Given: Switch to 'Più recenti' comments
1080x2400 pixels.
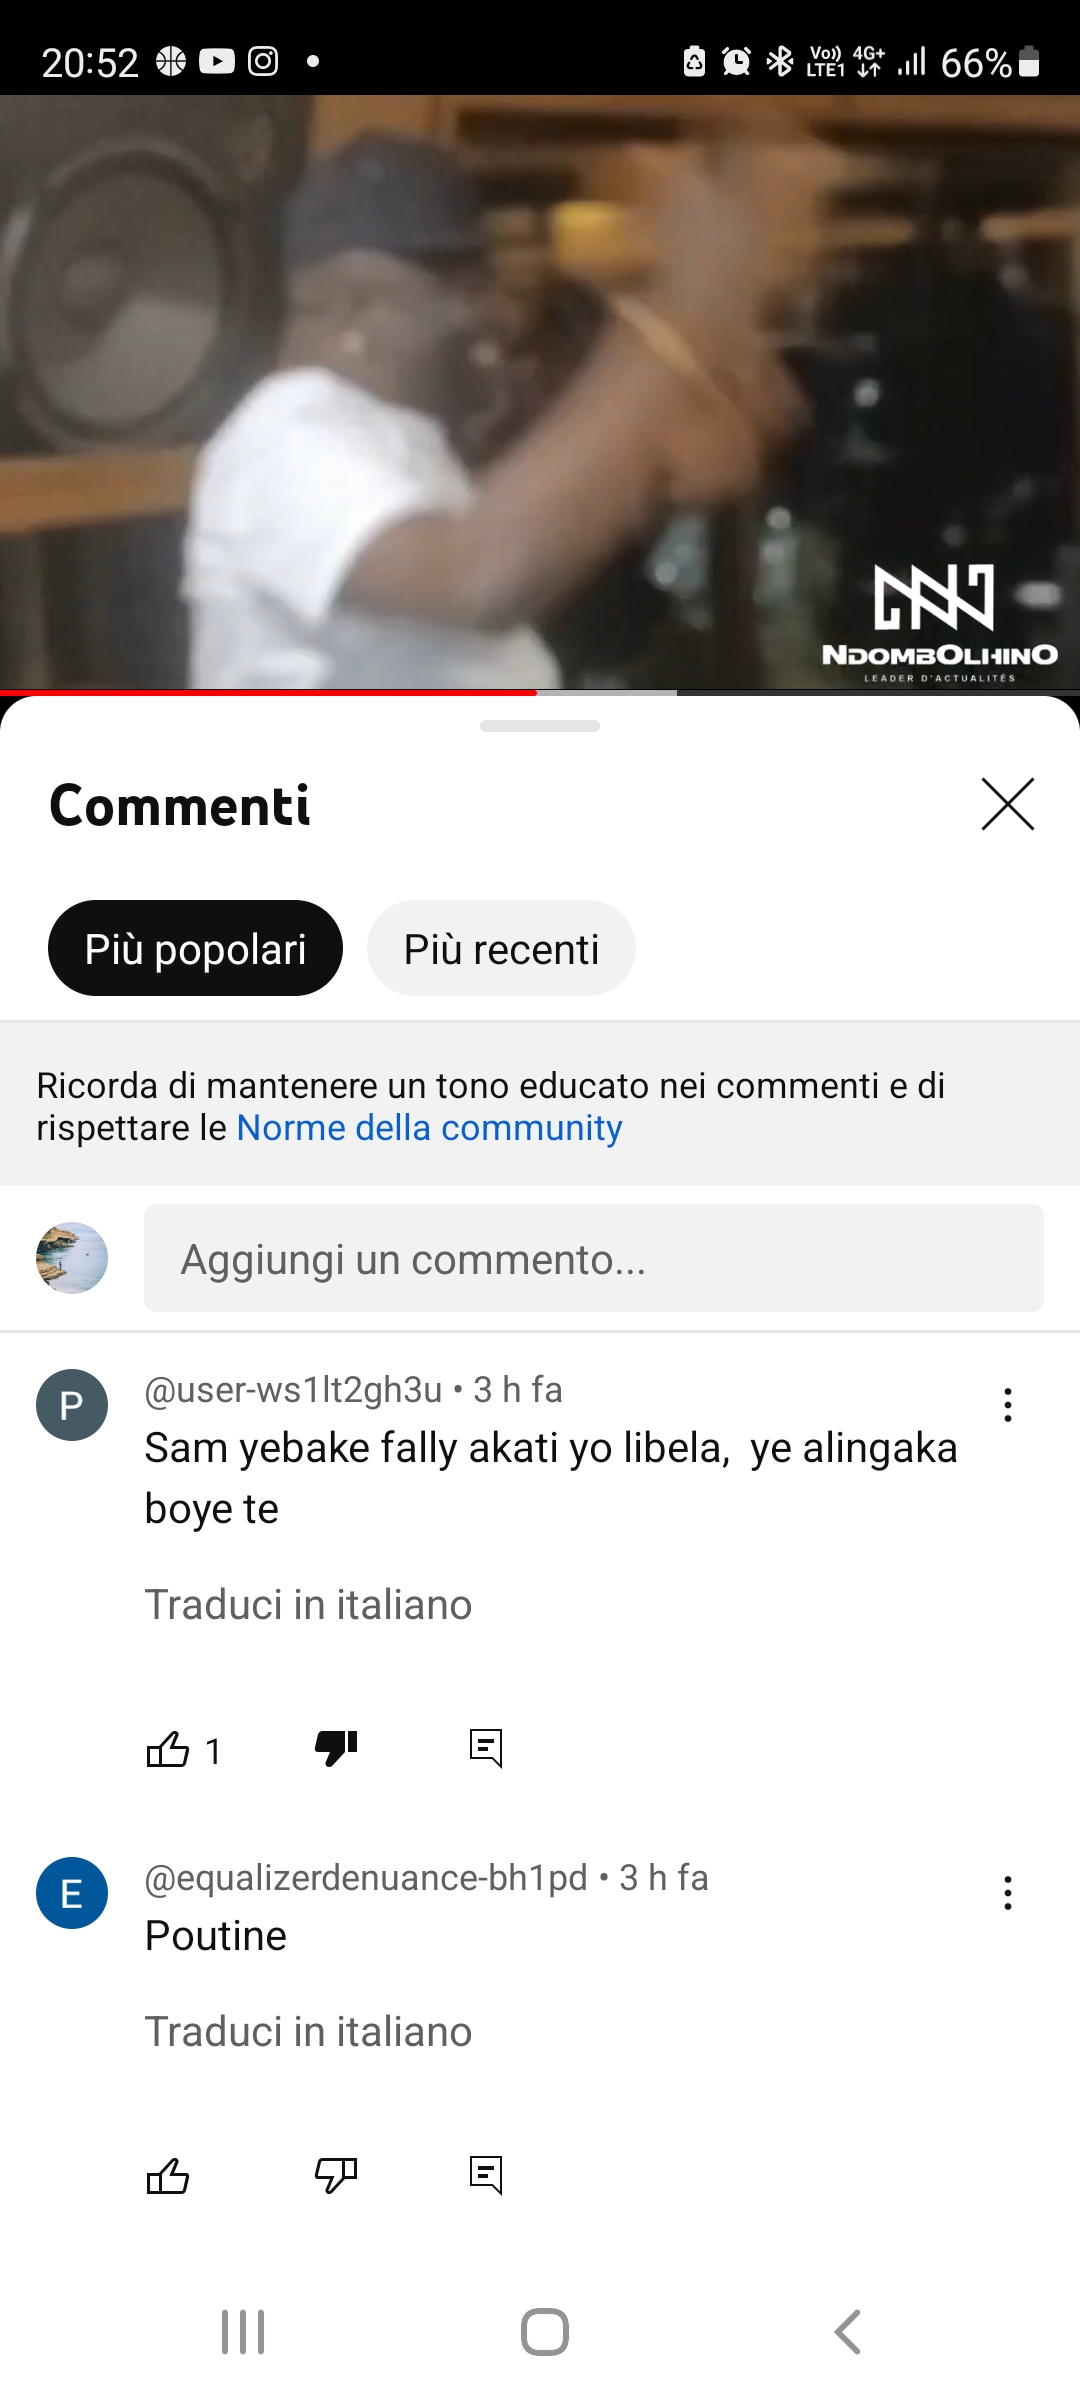Looking at the screenshot, I should point(501,948).
